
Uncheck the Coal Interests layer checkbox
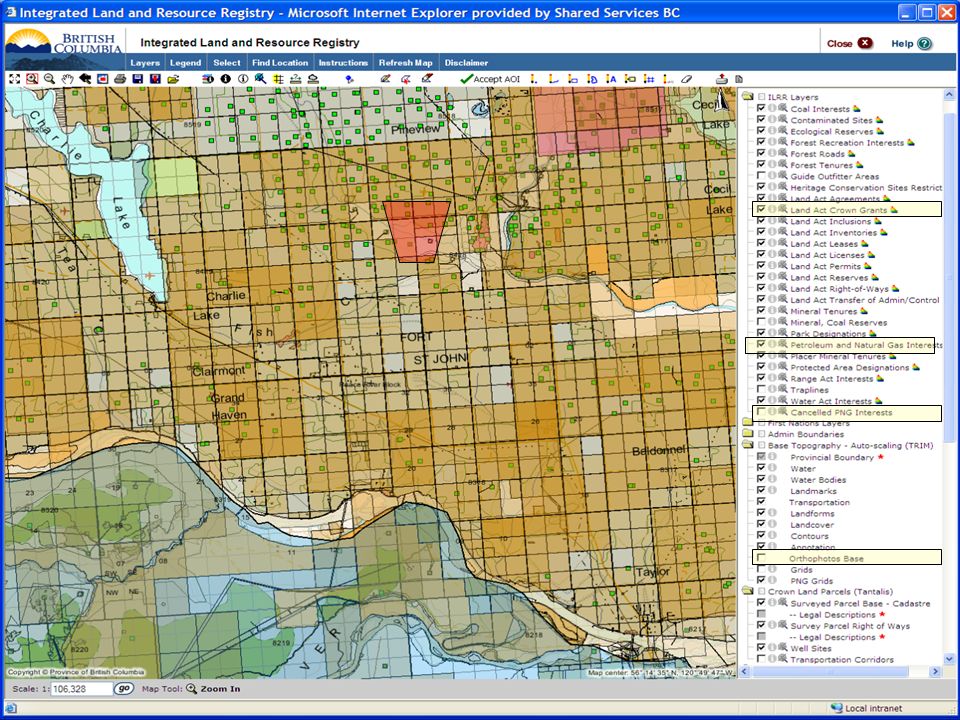click(761, 108)
